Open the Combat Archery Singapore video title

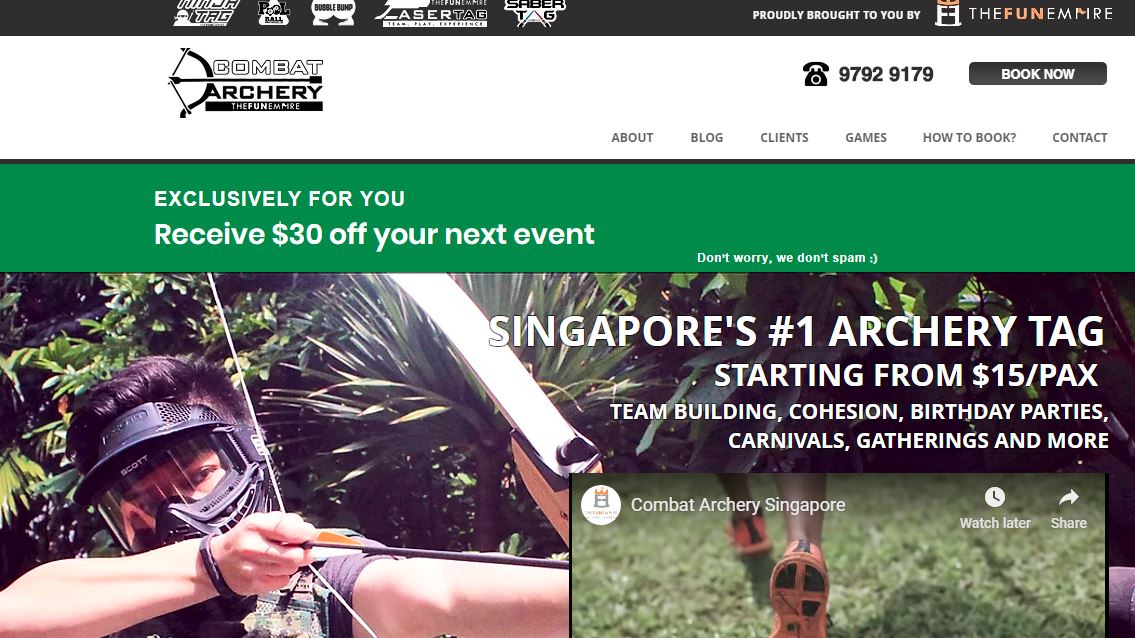(738, 505)
